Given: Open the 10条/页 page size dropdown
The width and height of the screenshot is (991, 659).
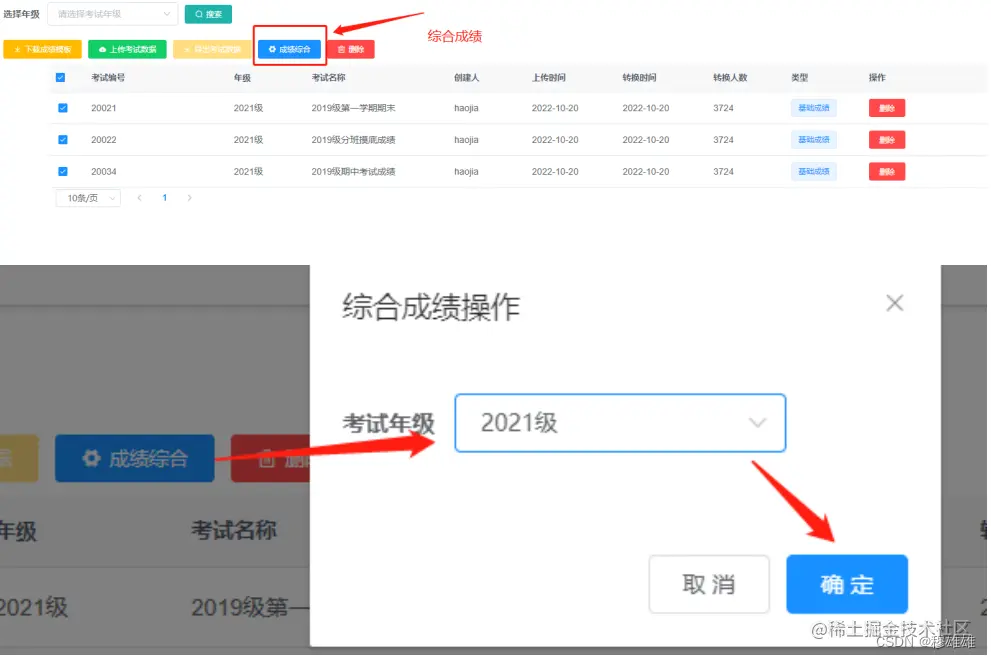Looking at the screenshot, I should [x=87, y=197].
